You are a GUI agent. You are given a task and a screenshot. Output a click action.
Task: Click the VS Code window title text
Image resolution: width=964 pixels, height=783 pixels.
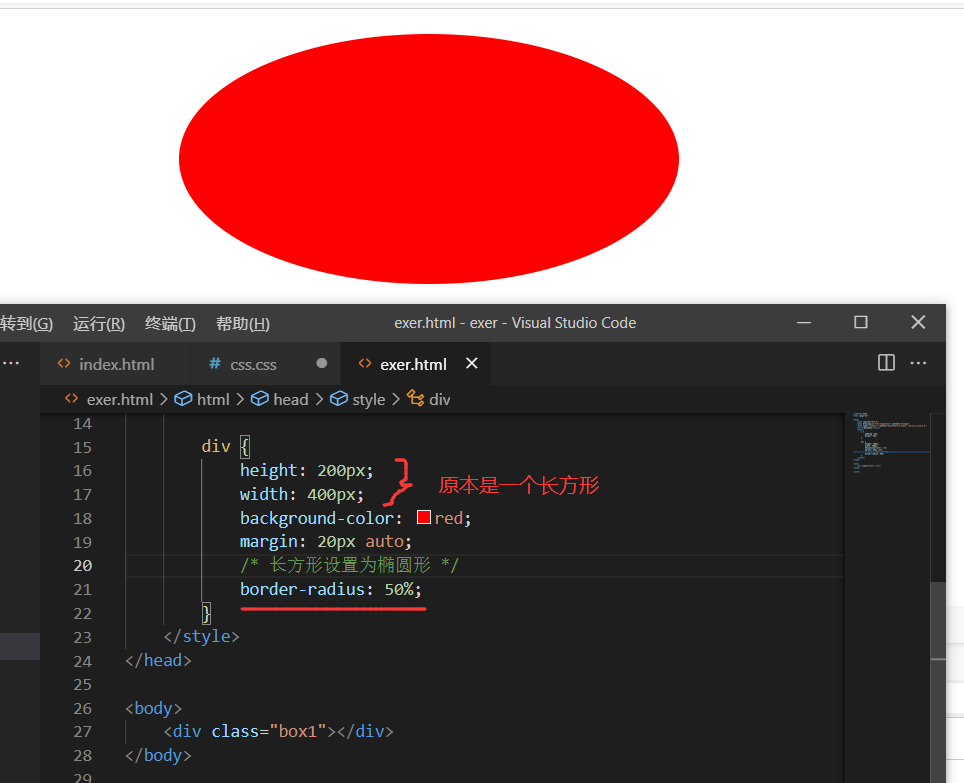click(515, 323)
